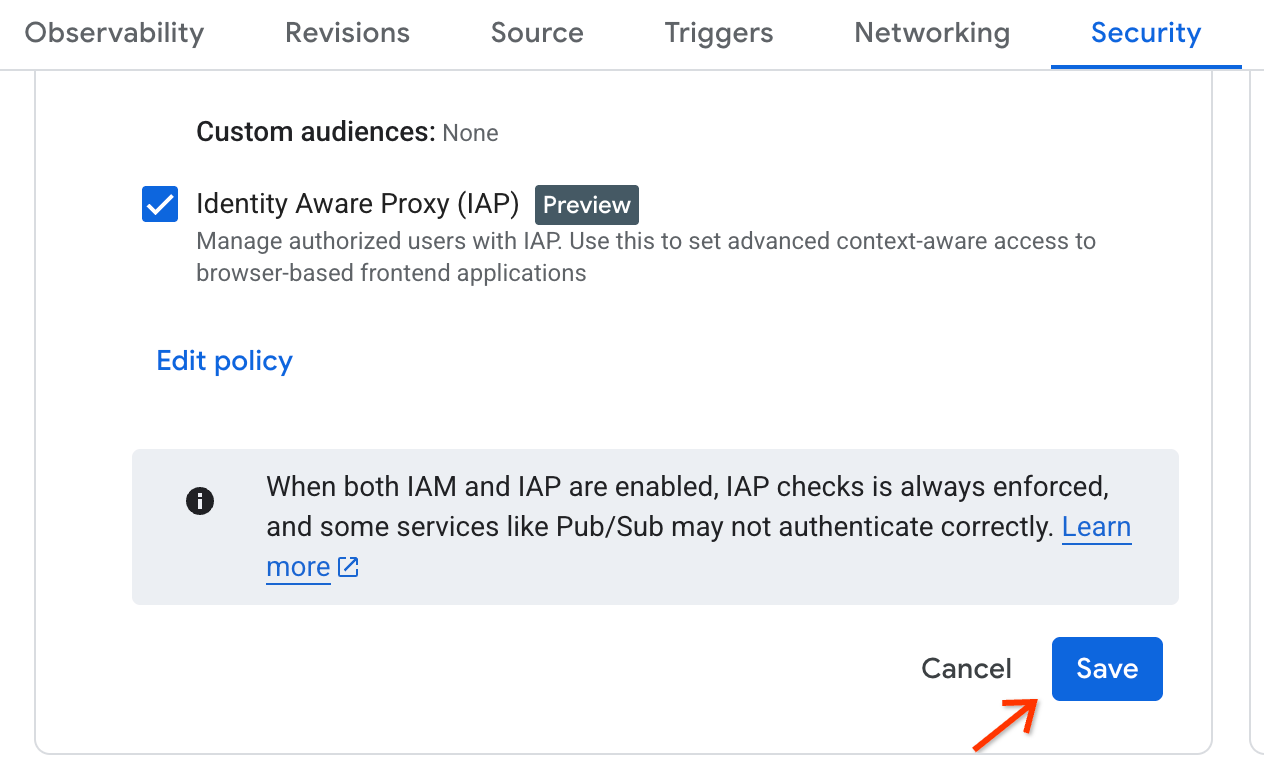Click the None value beside Custom audiences

click(x=470, y=132)
